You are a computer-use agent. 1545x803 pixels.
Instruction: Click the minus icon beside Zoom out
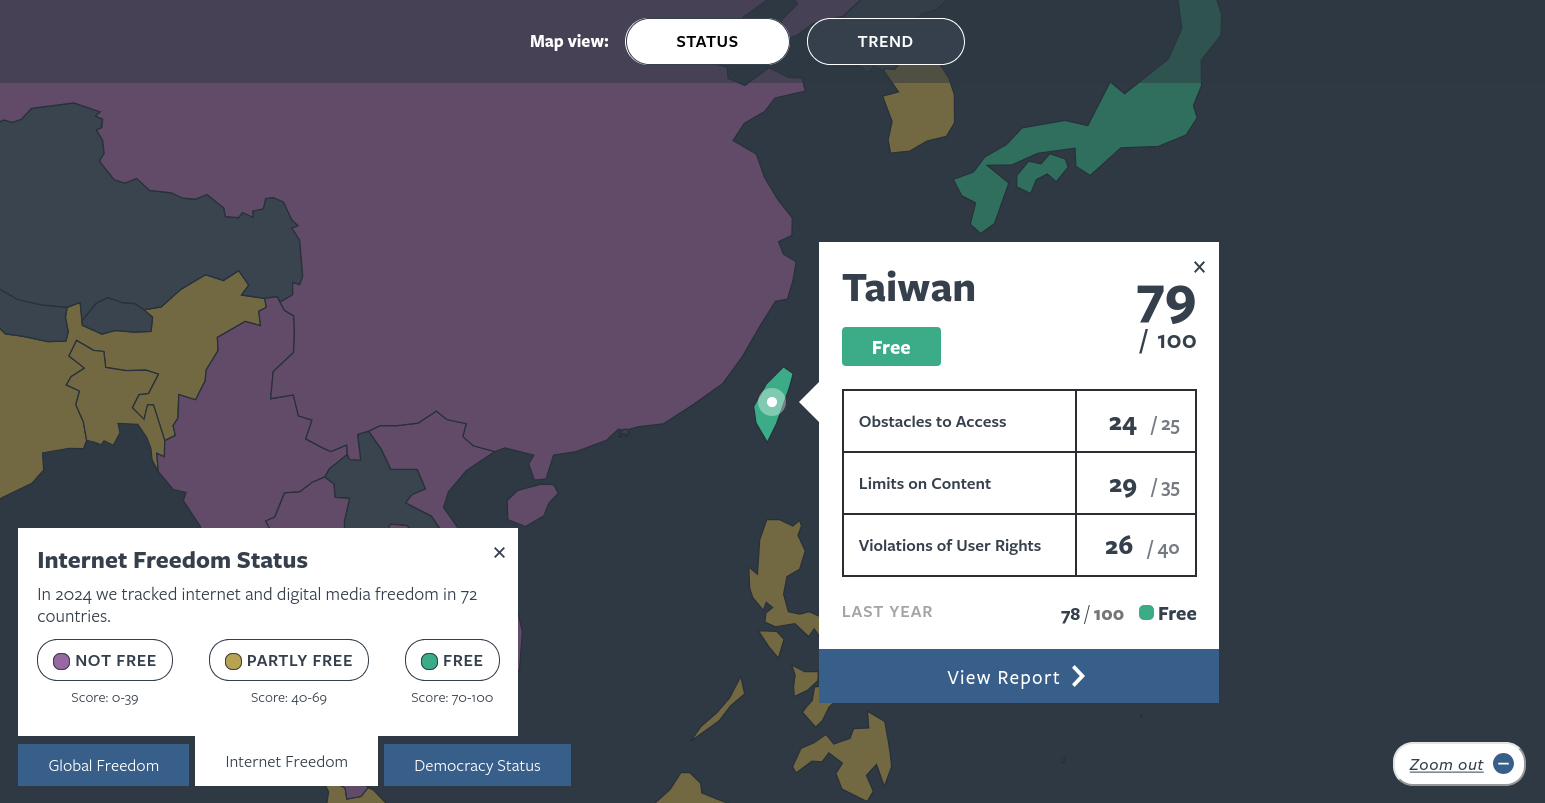pyautogui.click(x=1503, y=764)
